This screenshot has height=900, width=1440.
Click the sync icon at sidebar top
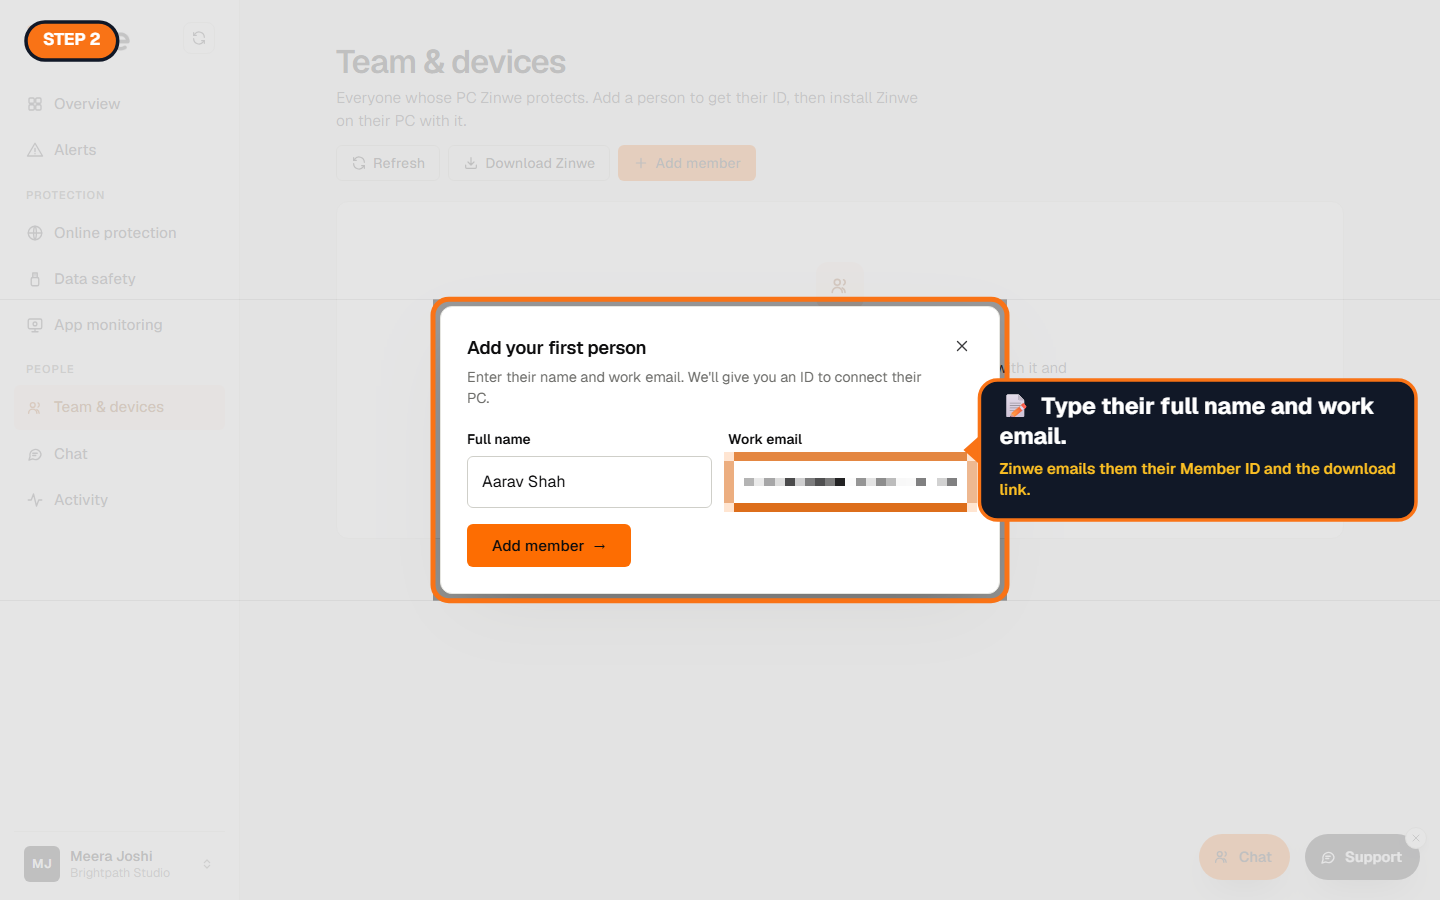(x=199, y=38)
